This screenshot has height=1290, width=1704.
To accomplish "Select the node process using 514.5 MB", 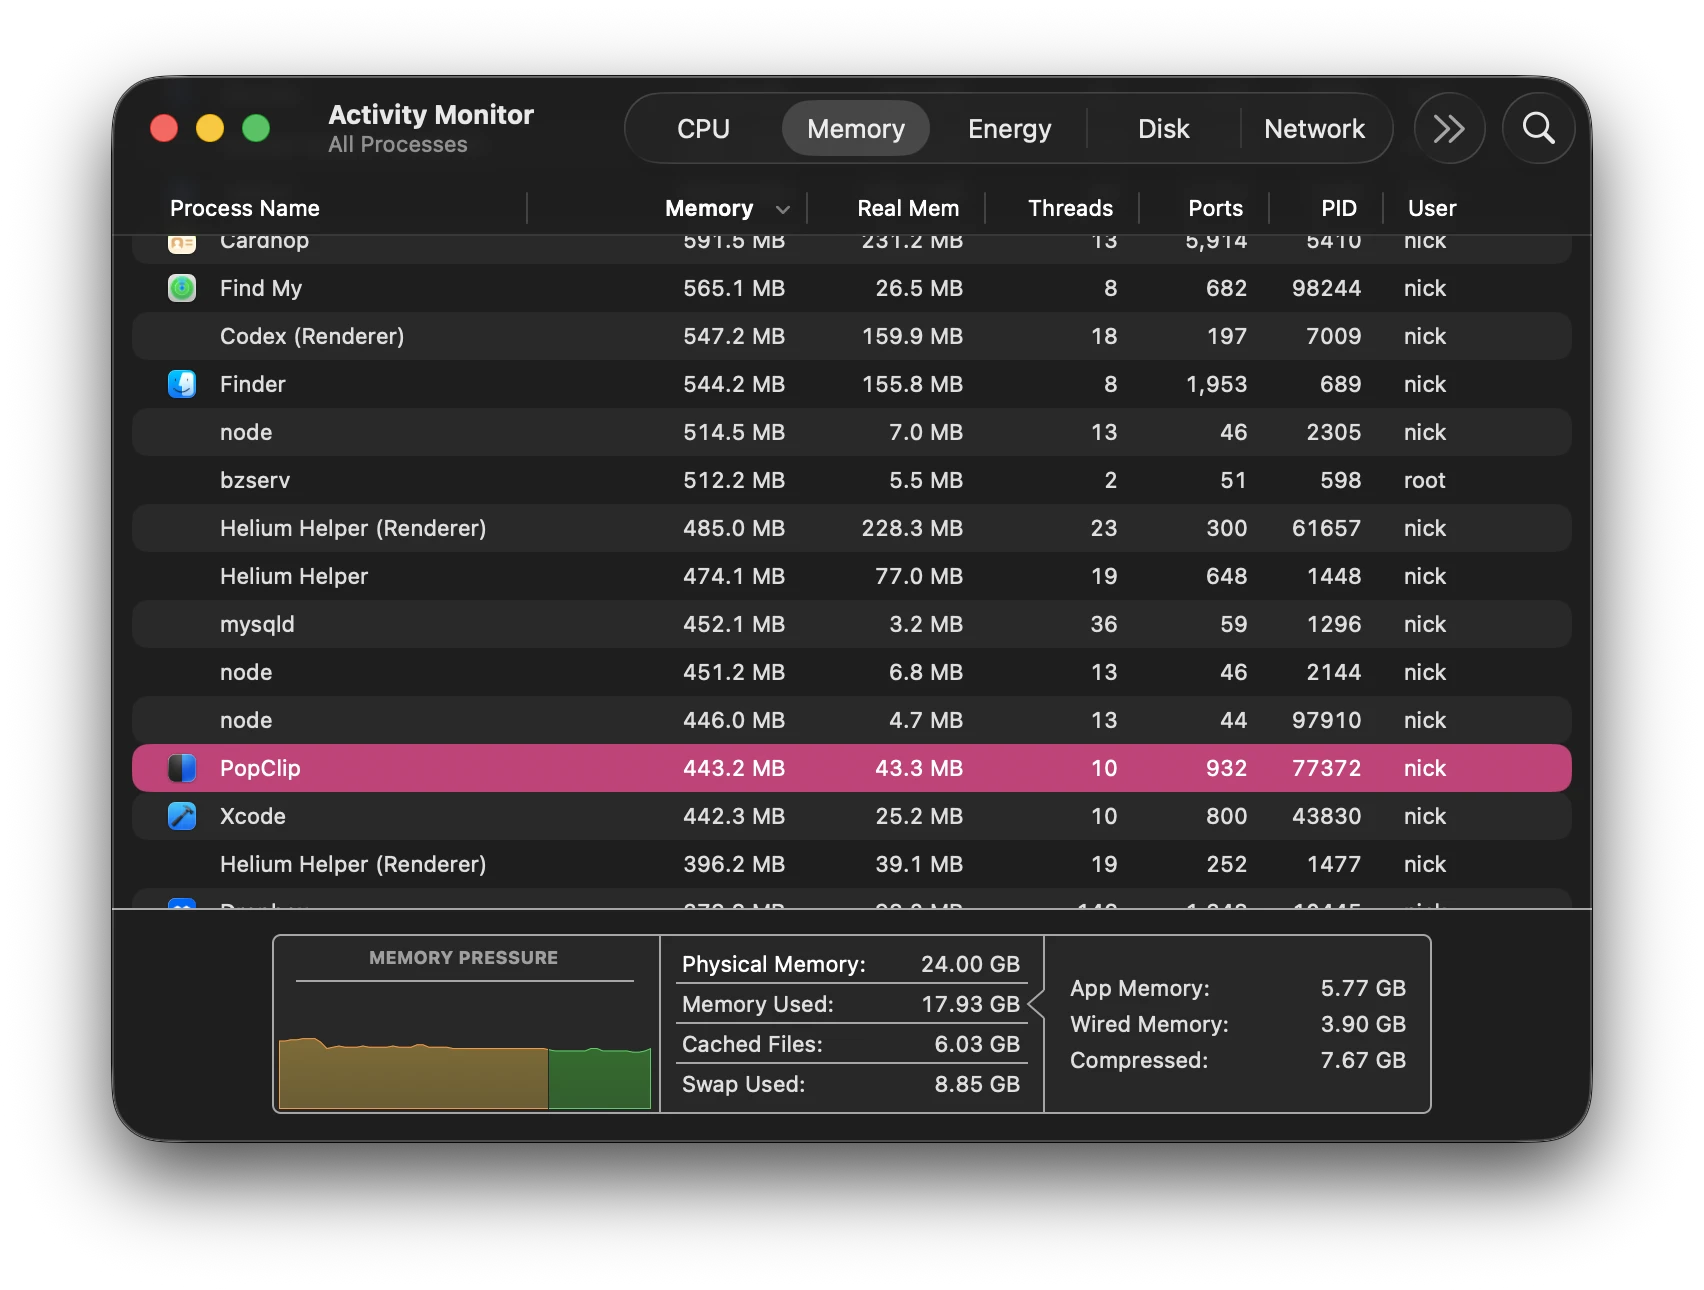I will [852, 432].
